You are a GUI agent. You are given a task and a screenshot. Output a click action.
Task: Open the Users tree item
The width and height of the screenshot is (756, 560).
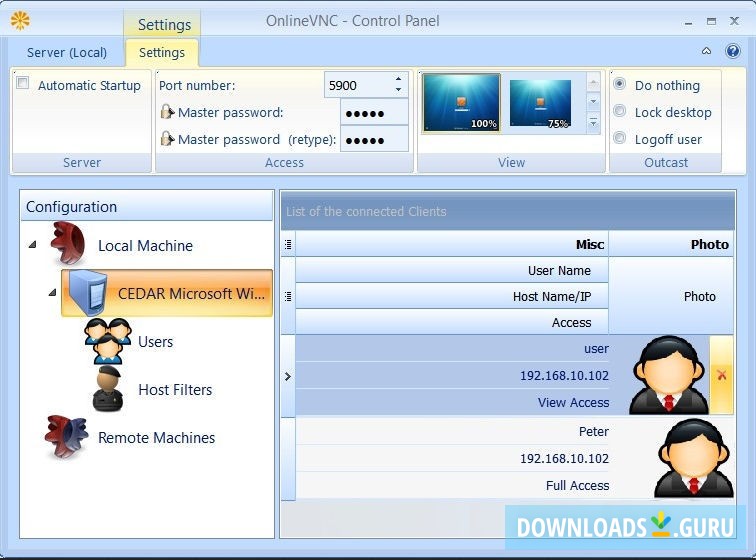(x=155, y=341)
